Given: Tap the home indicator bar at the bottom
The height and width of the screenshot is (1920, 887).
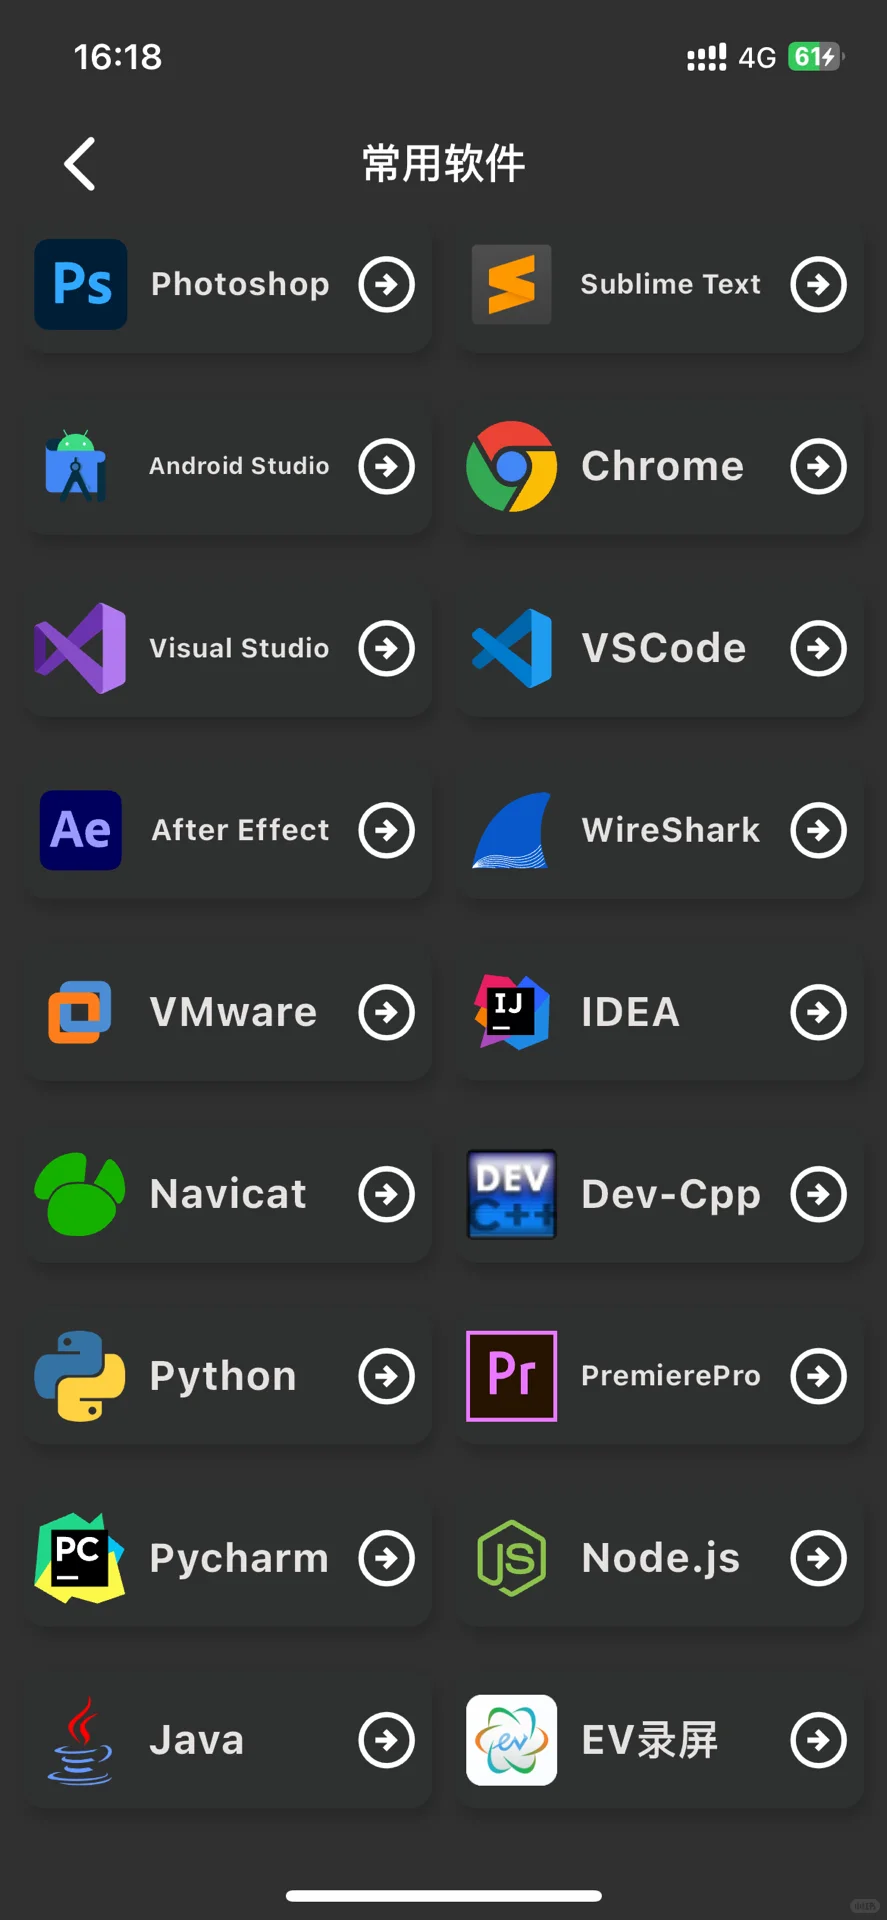Looking at the screenshot, I should click(444, 1895).
